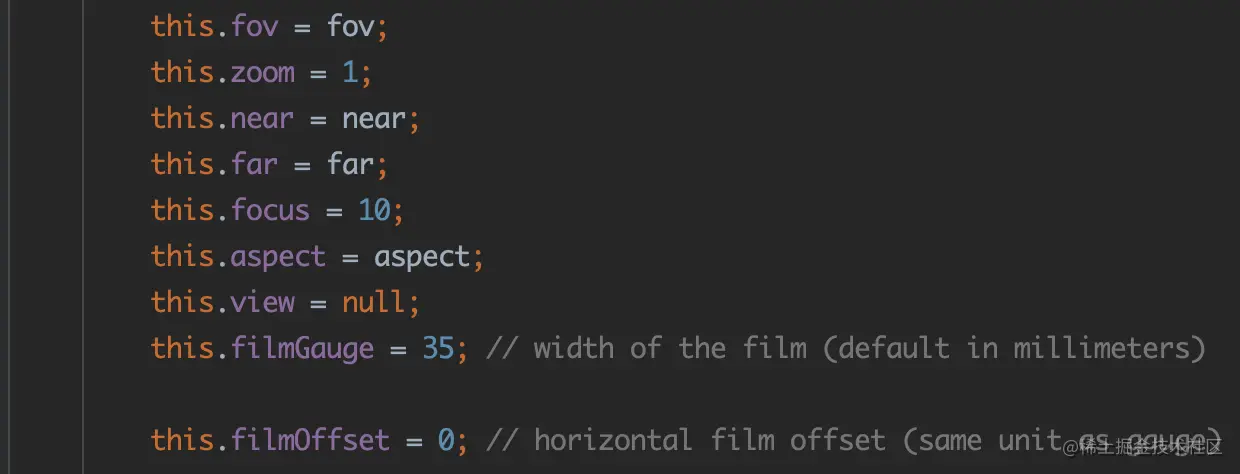Click the 'this' keyword on the focus line
The width and height of the screenshot is (1240, 474).
(182, 210)
